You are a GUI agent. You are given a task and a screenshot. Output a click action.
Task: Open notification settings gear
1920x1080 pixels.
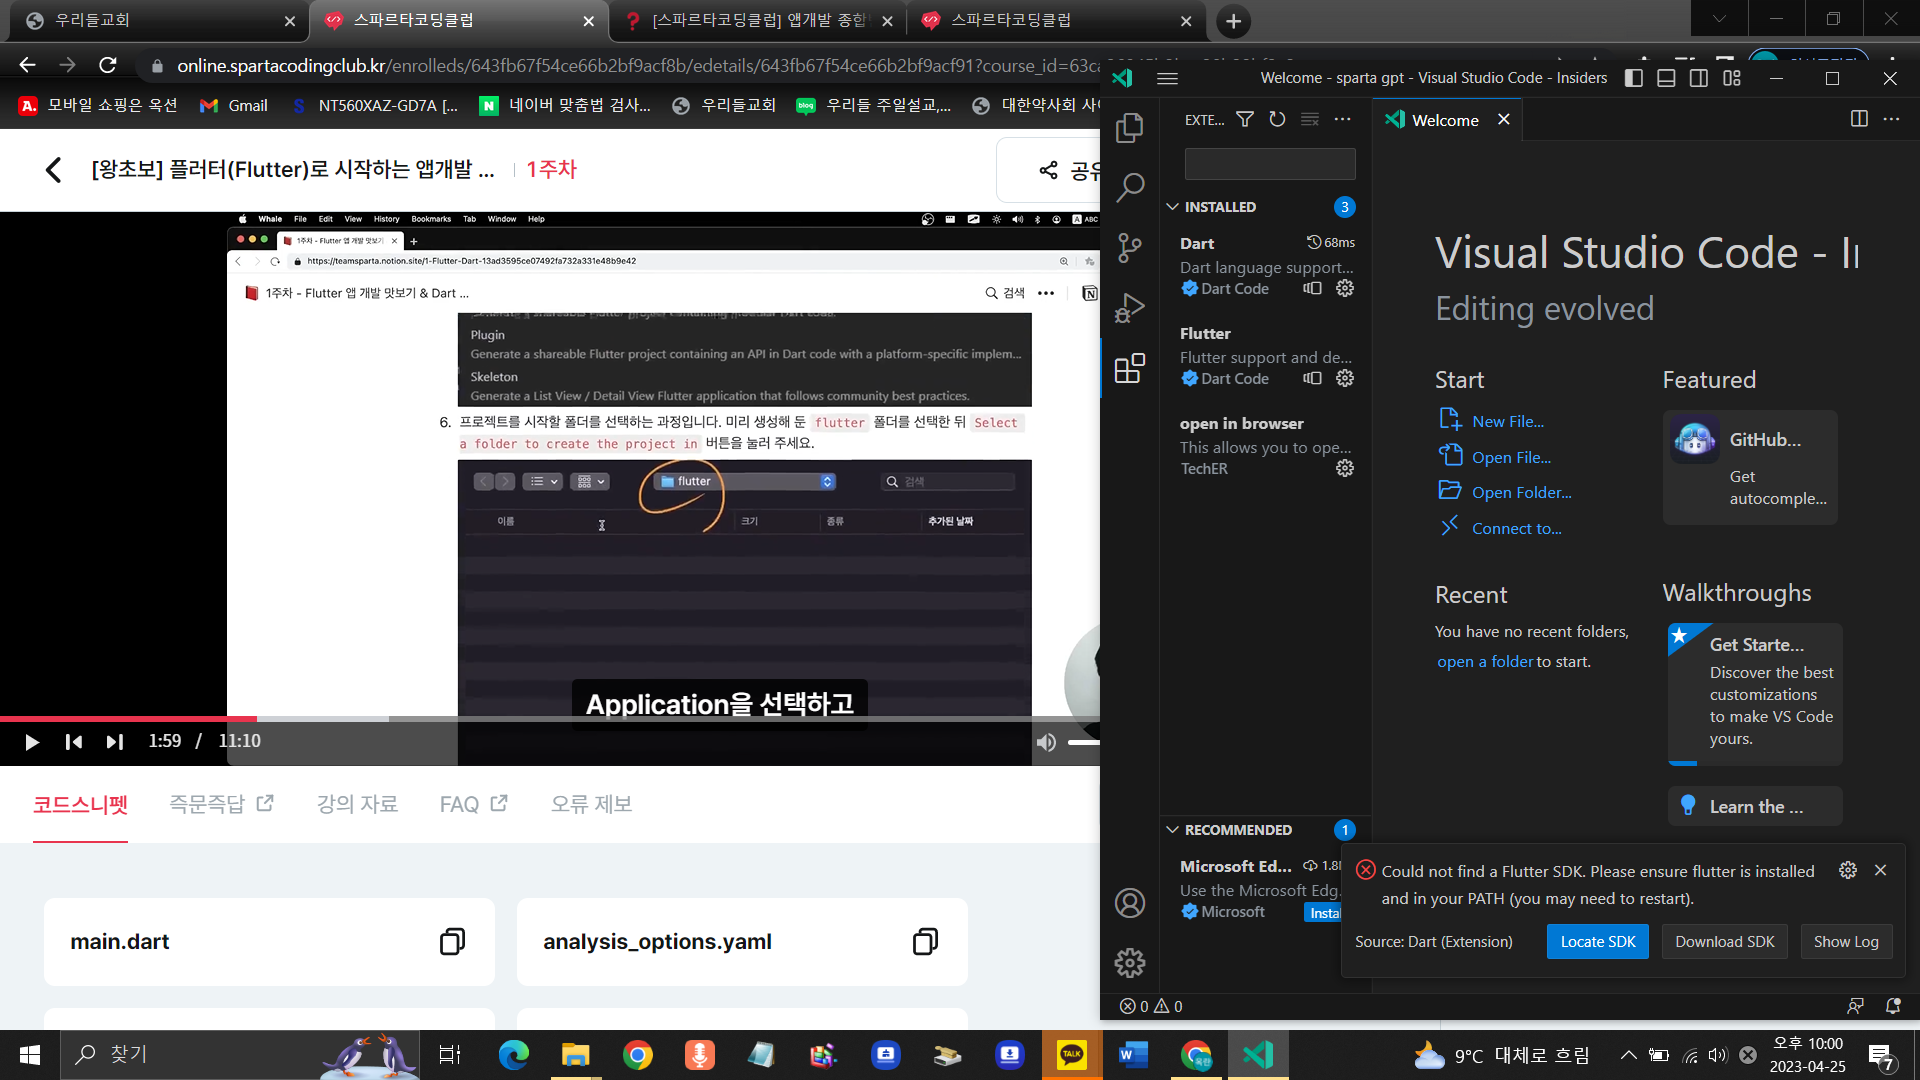[x=1848, y=870]
